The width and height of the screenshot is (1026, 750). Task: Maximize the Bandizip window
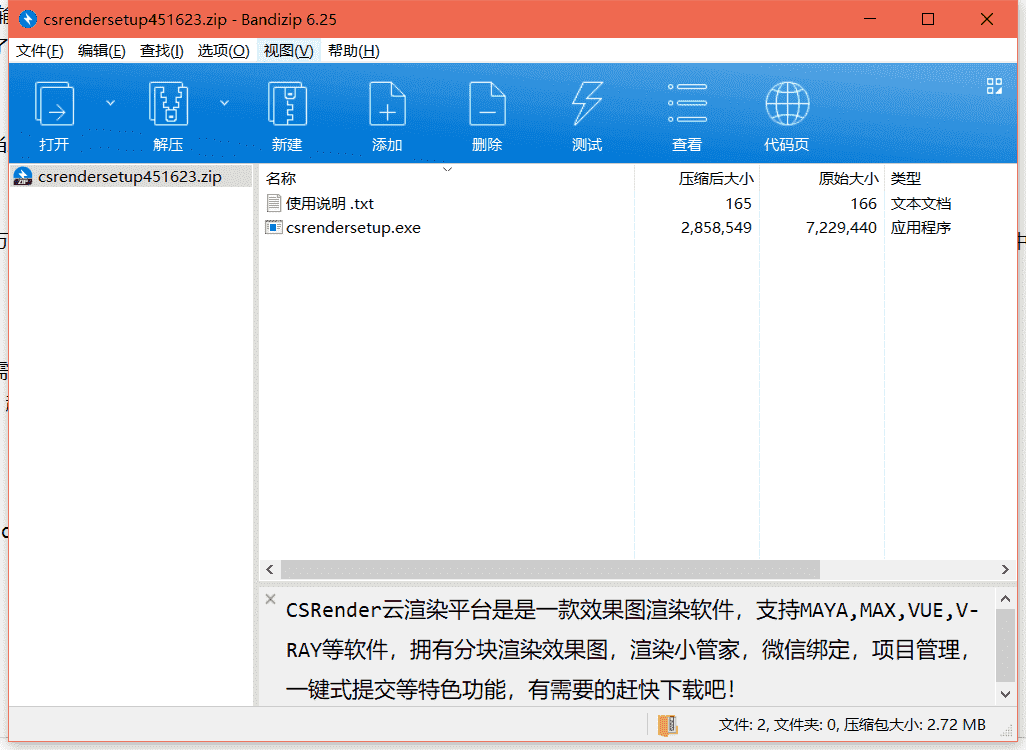(928, 19)
